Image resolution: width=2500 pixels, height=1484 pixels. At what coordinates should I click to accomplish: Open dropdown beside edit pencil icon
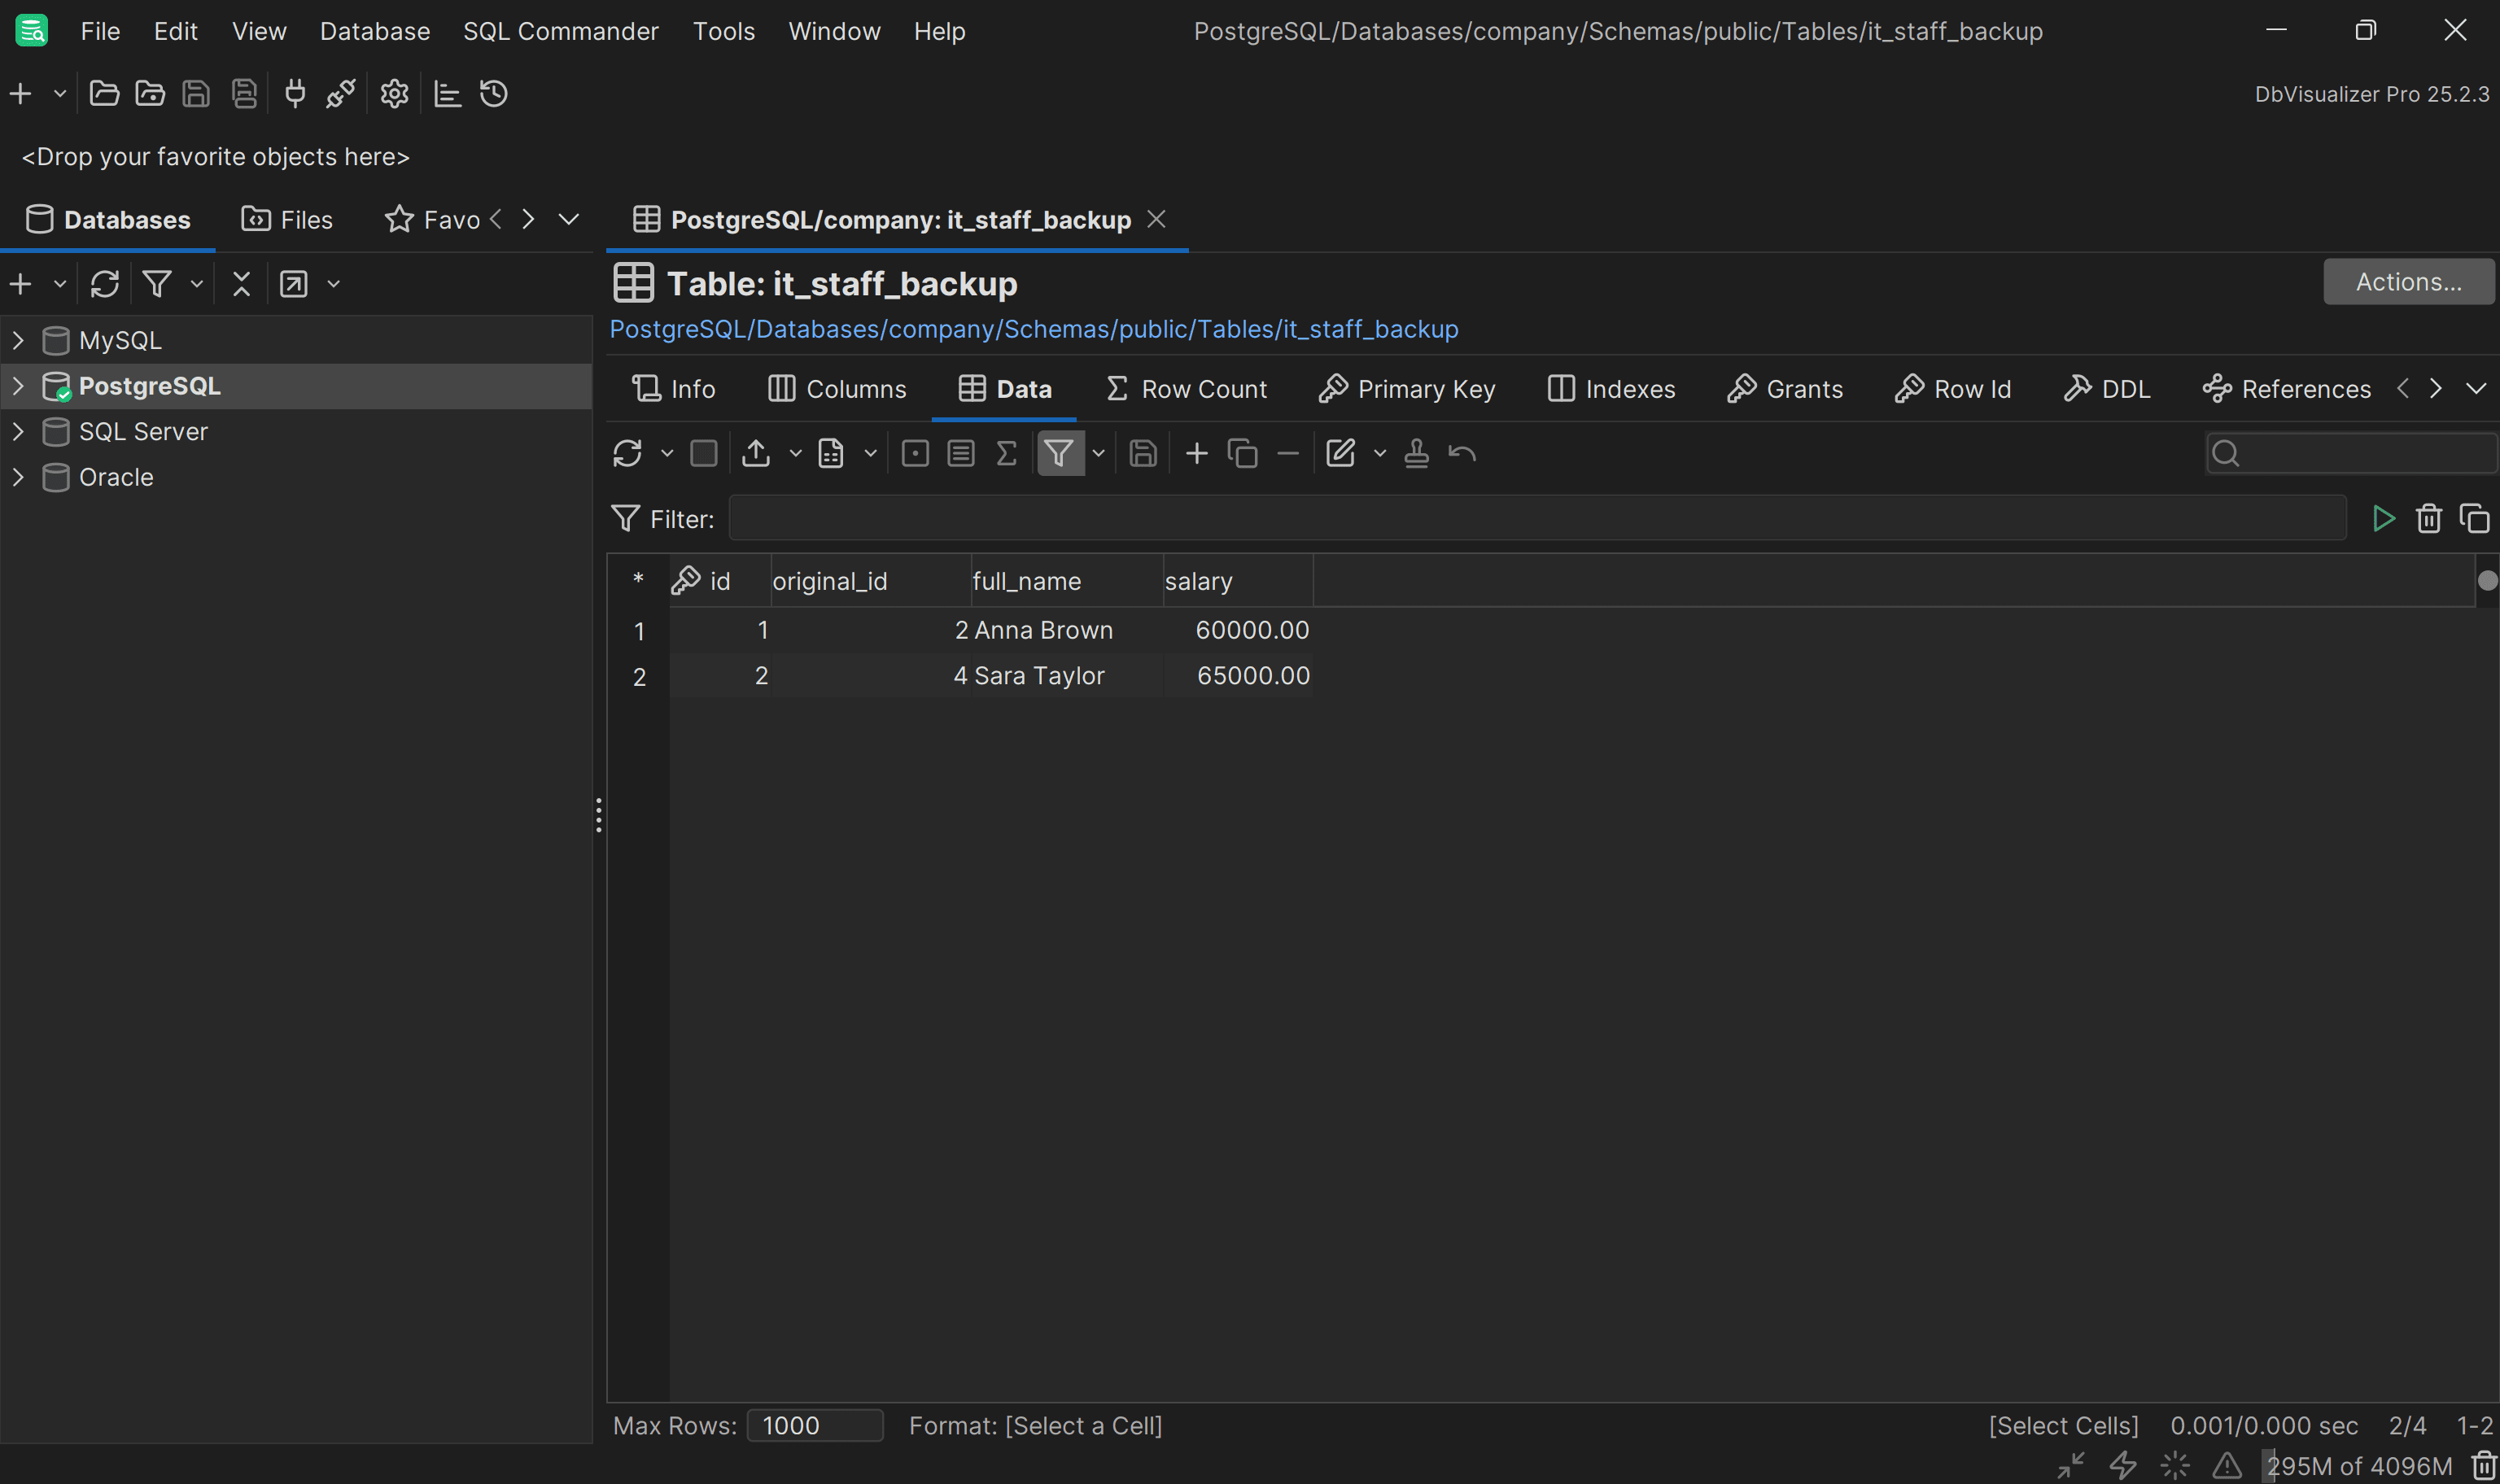(x=1380, y=454)
